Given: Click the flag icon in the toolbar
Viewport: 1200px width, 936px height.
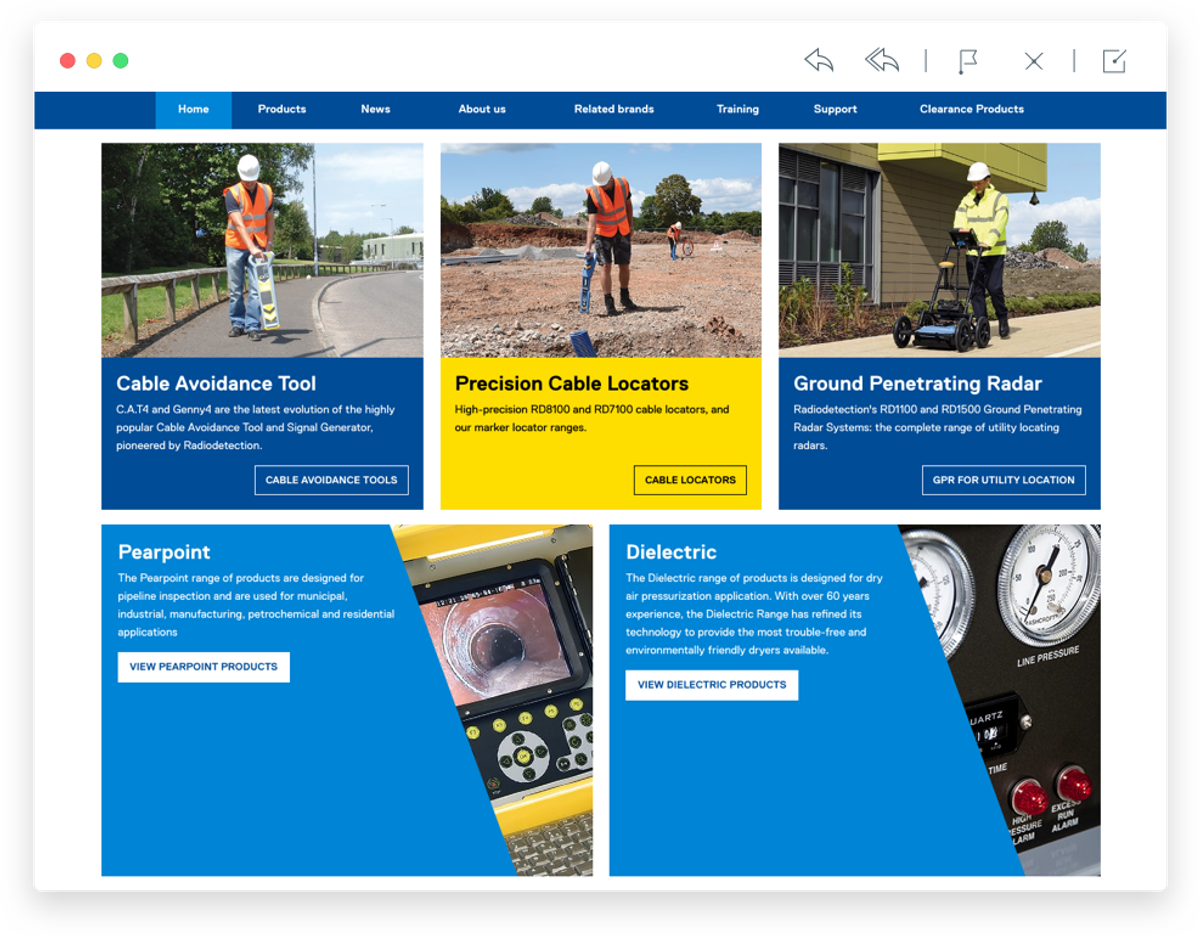Looking at the screenshot, I should pyautogui.click(x=966, y=62).
